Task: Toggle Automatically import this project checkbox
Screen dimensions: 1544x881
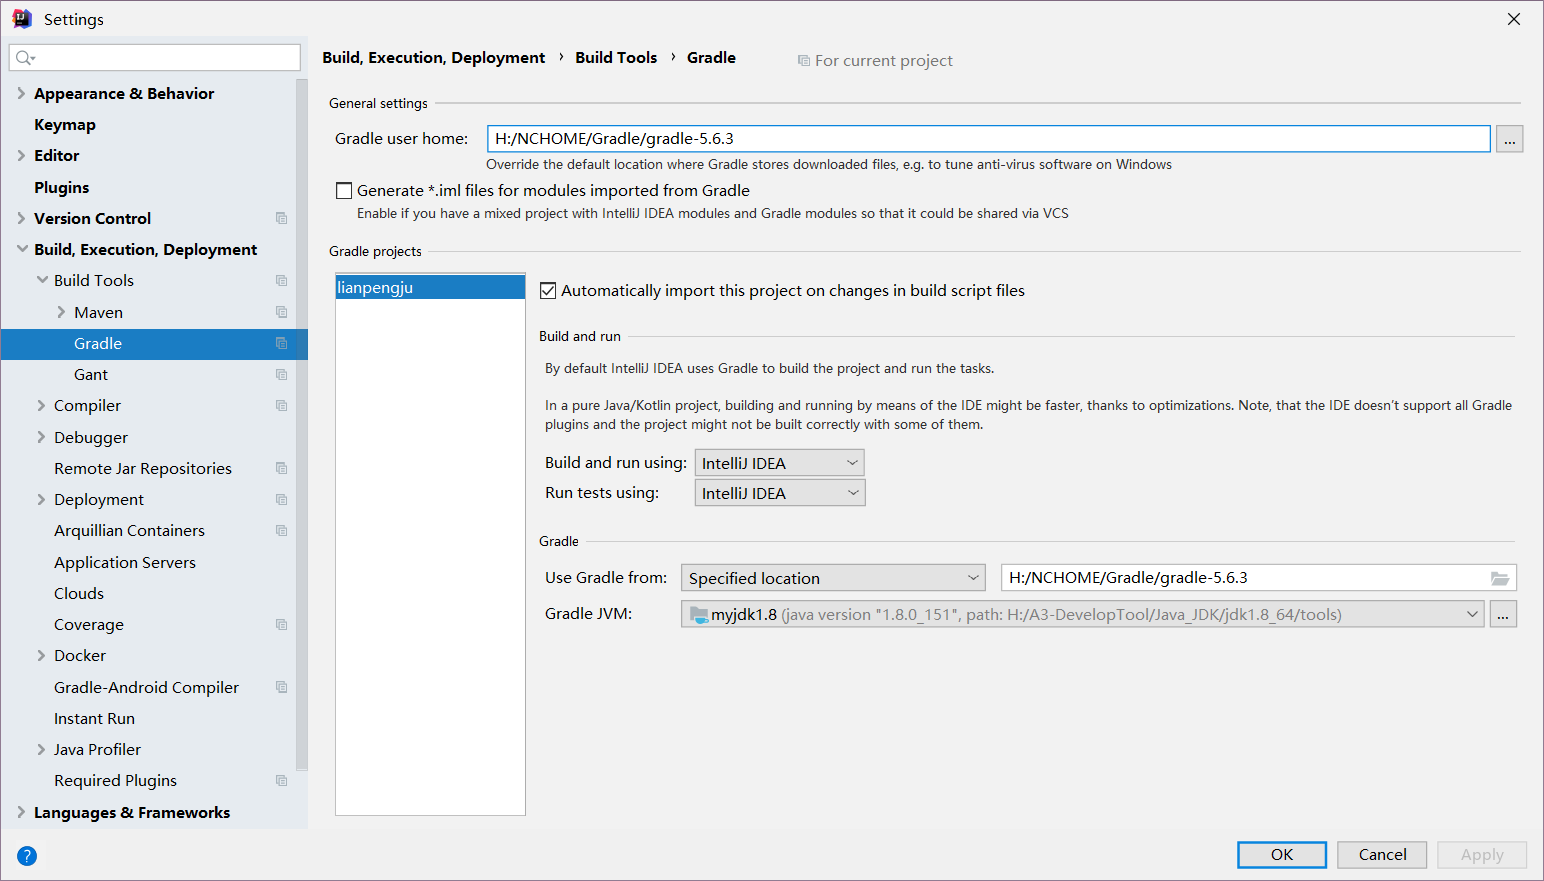Action: click(x=548, y=291)
